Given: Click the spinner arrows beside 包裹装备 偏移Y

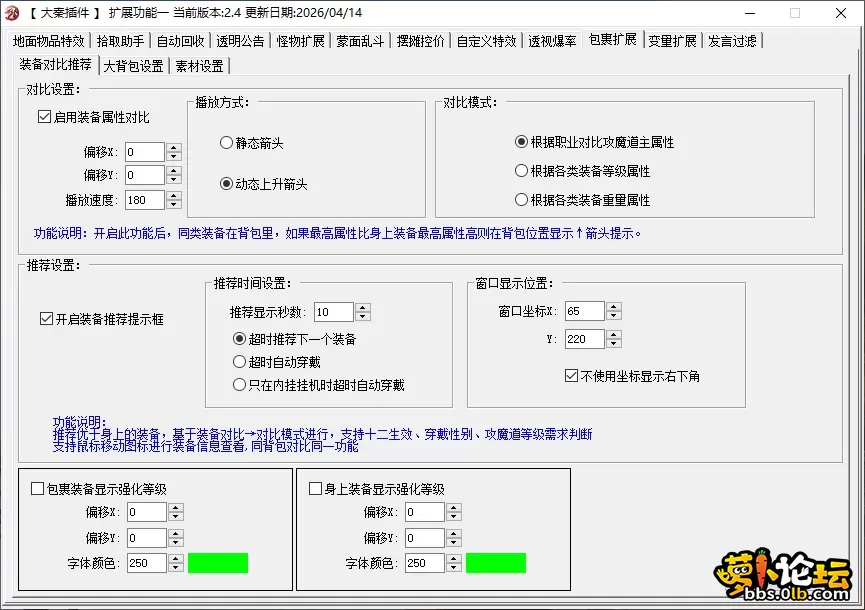Looking at the screenshot, I should [175, 538].
